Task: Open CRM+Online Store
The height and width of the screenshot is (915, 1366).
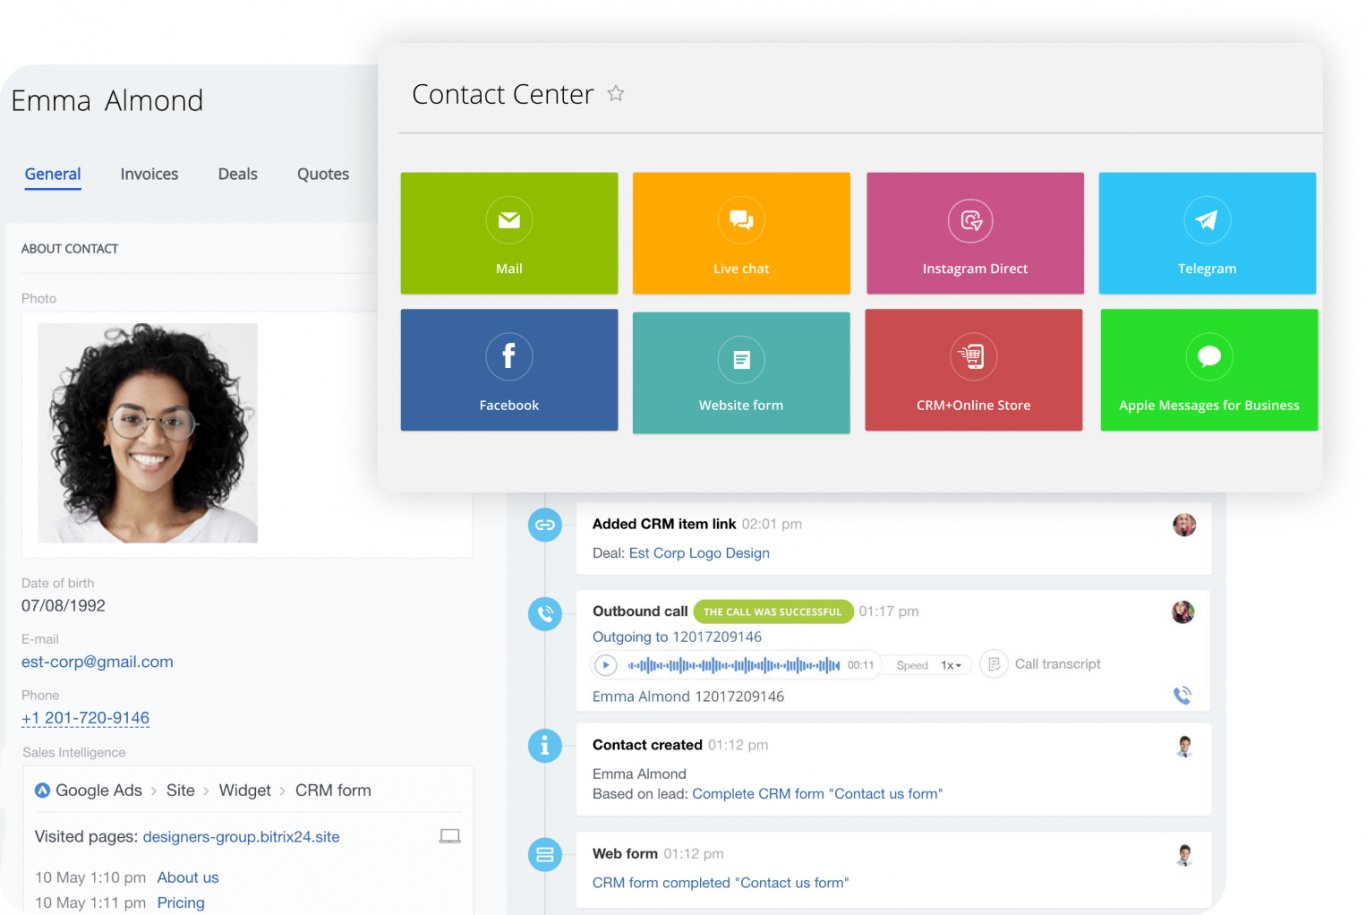Action: click(x=974, y=370)
